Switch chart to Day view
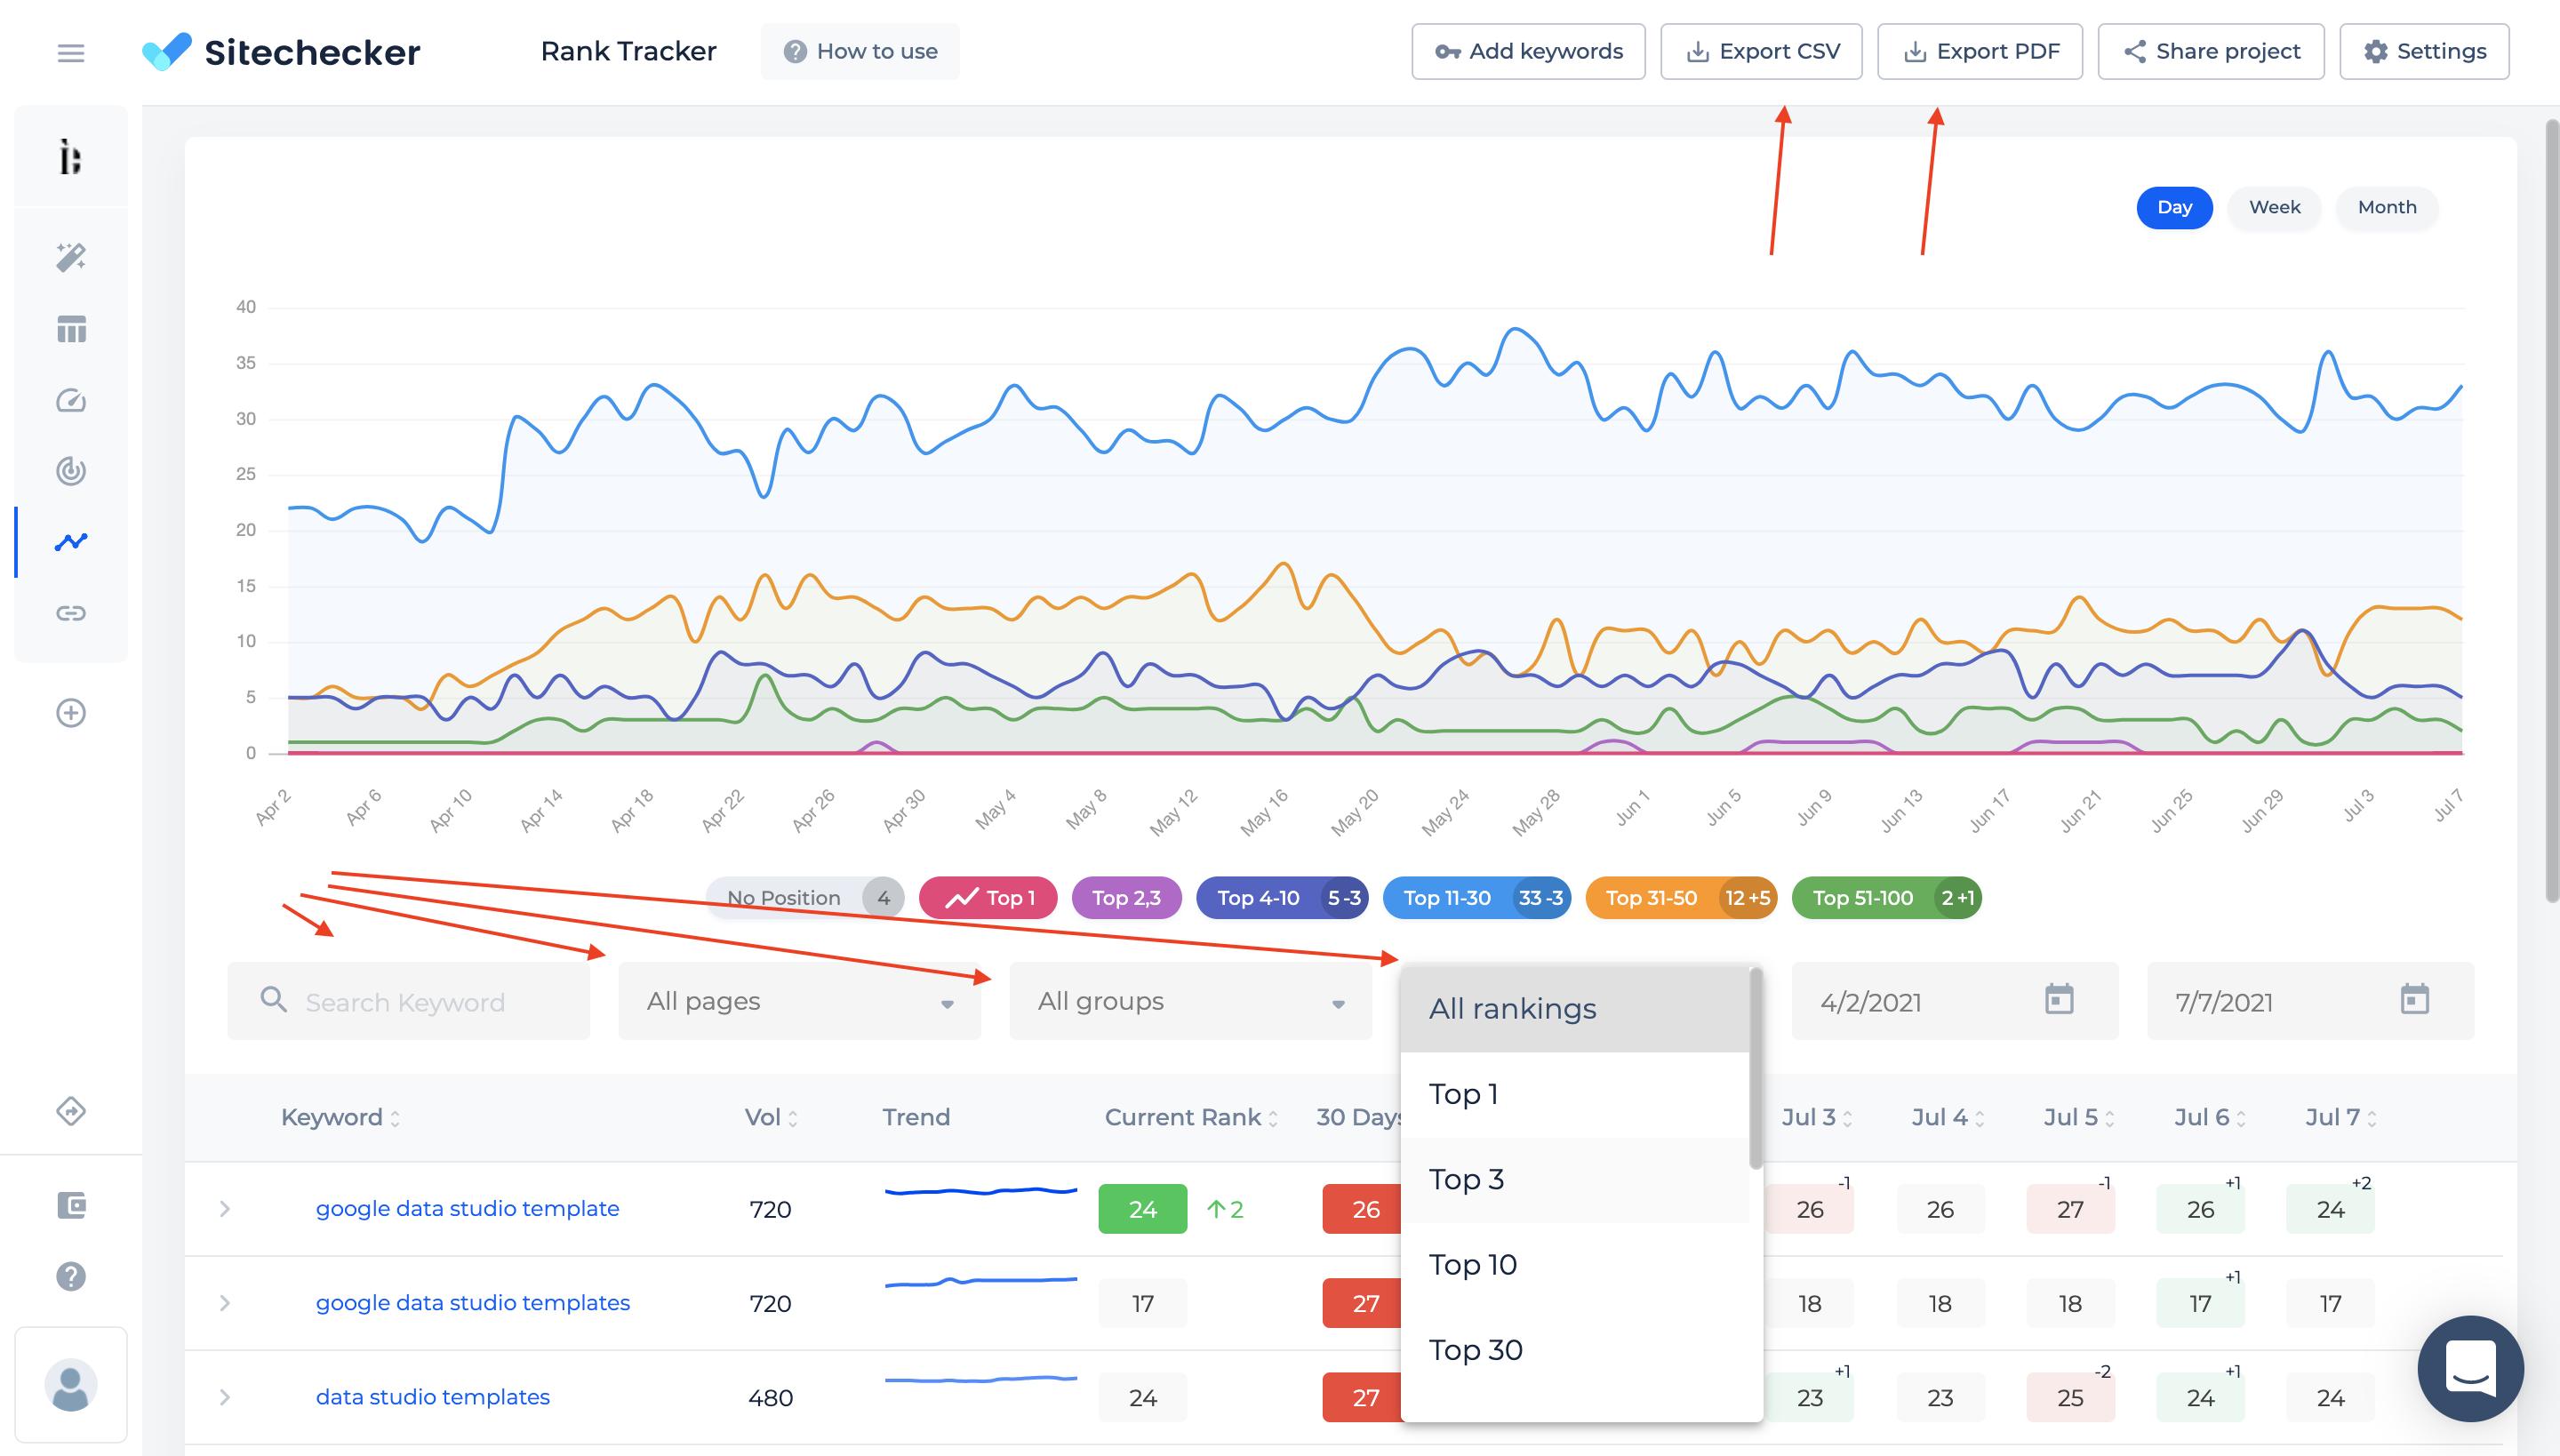Screen dimensions: 2560x1456 click(x=2174, y=207)
